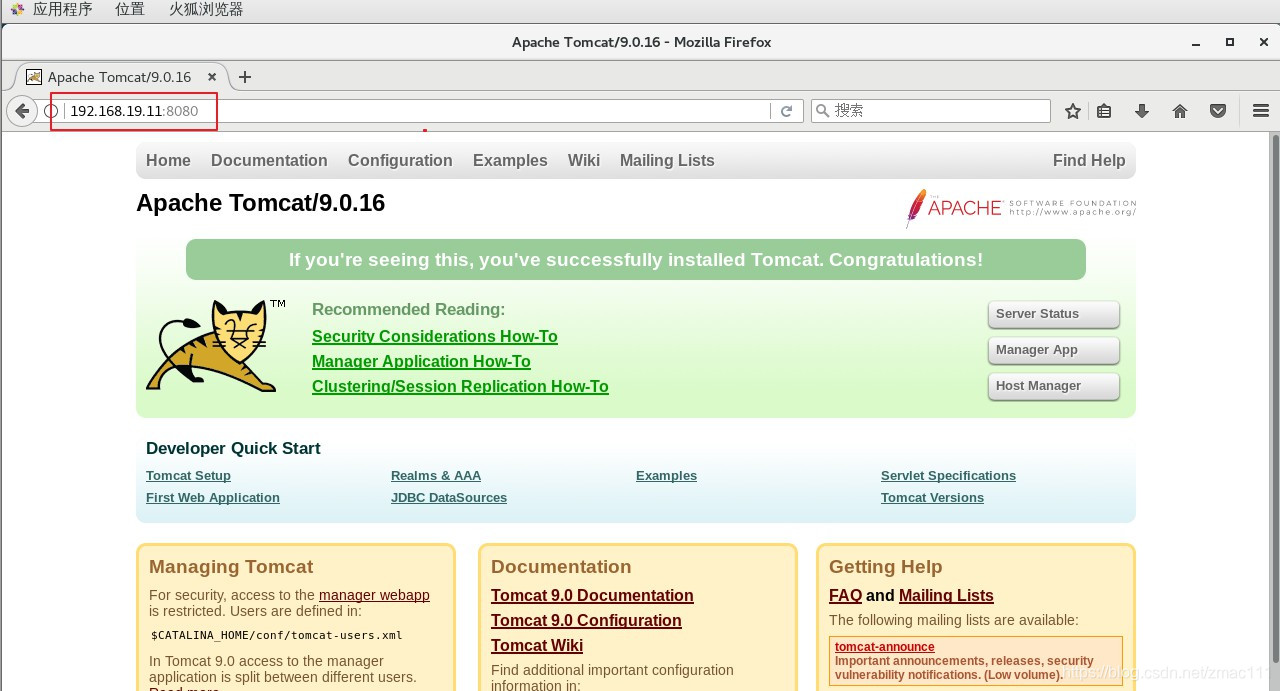The height and width of the screenshot is (691, 1280).
Task: Open Security Considerations How-To link
Action: [x=435, y=336]
